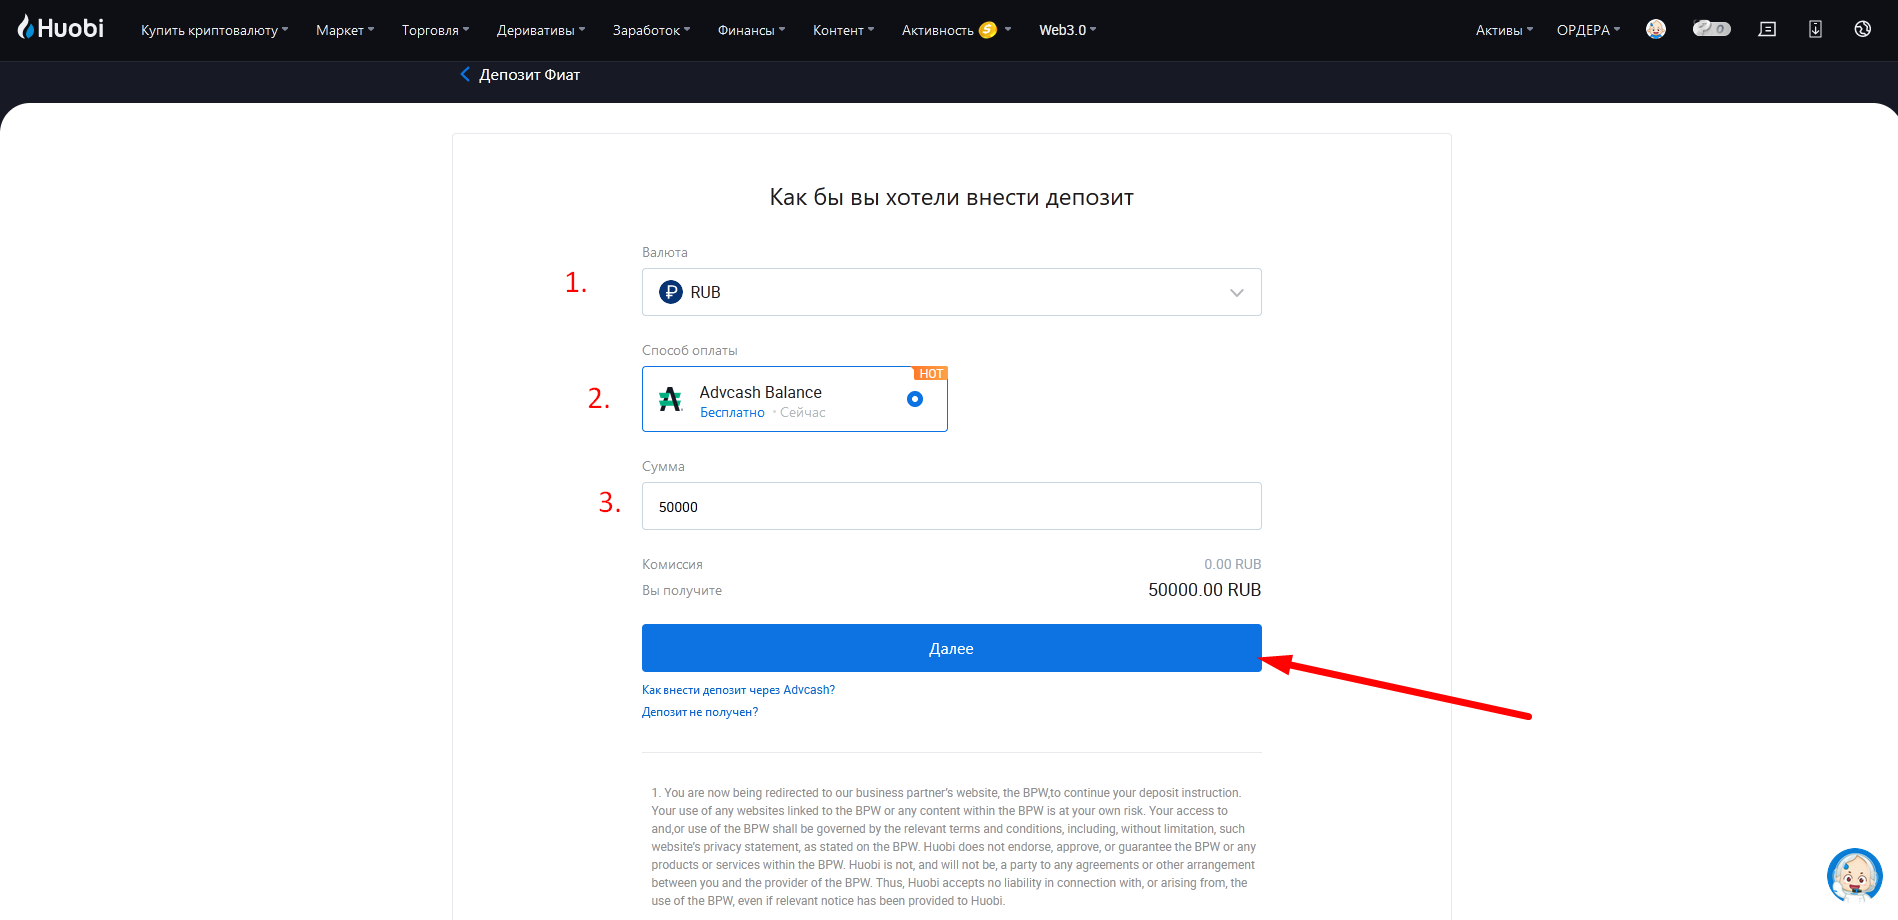Open the messages icon in the header
Screen dimensions: 1898x920
click(x=1767, y=29)
